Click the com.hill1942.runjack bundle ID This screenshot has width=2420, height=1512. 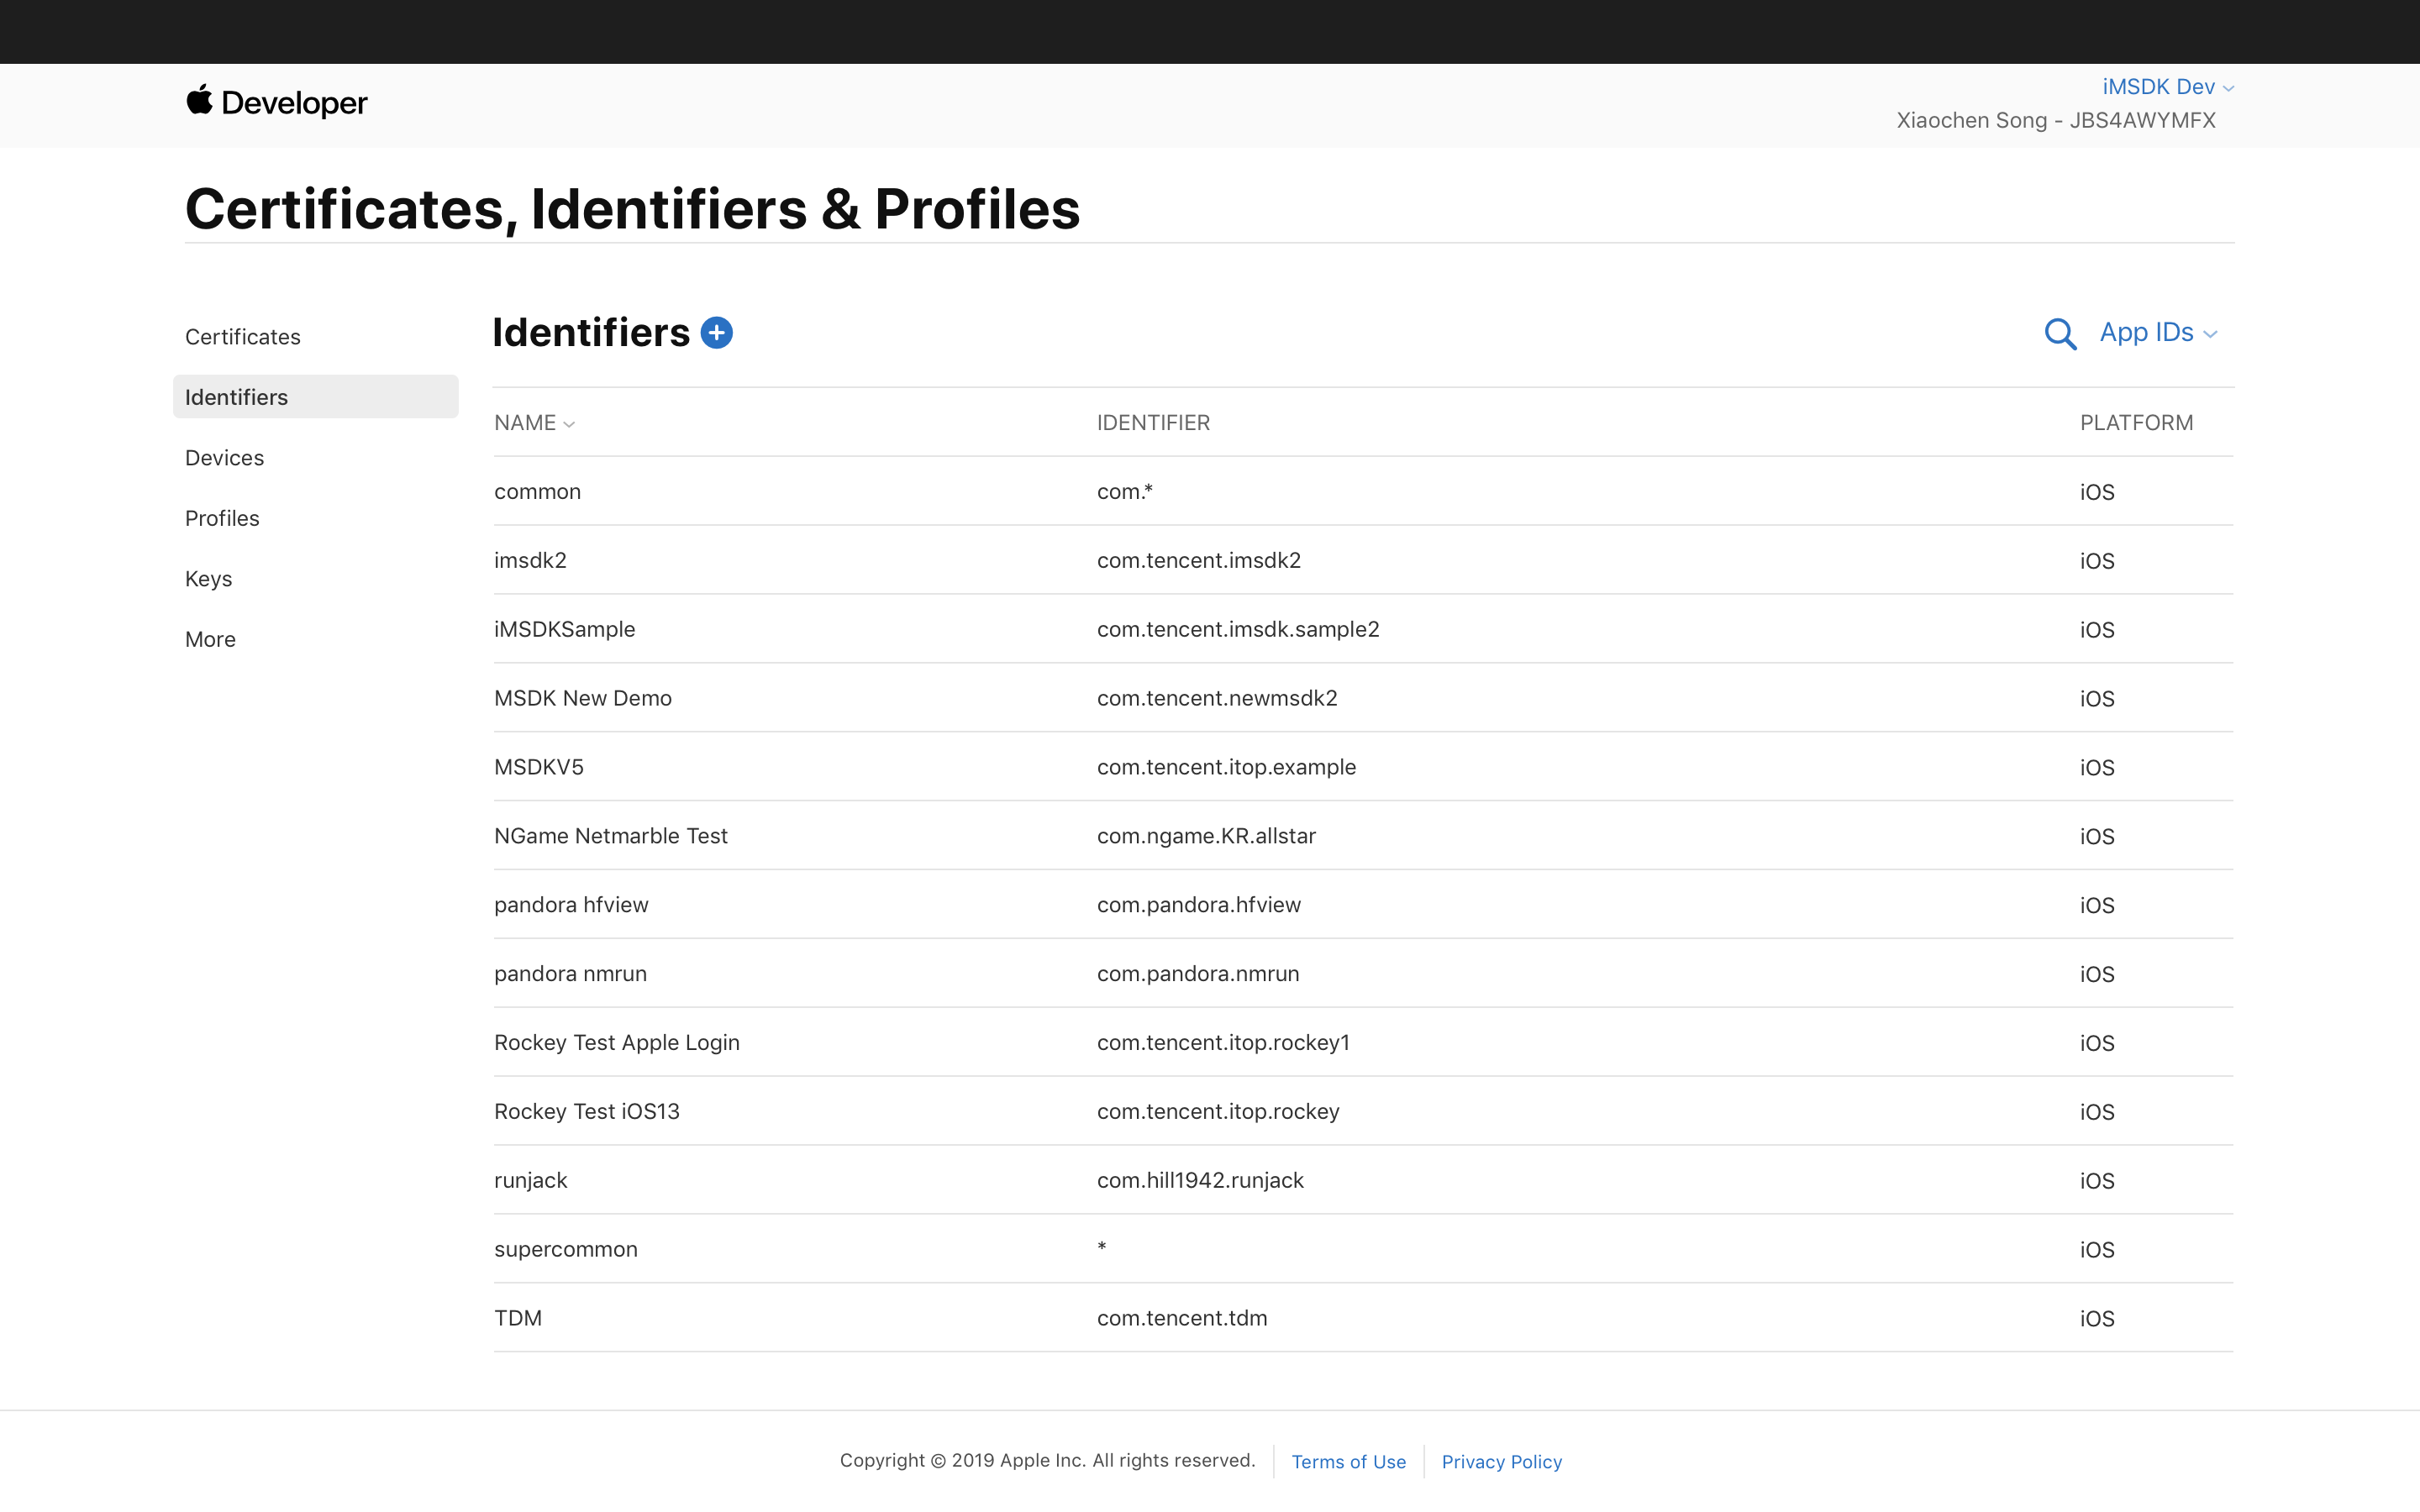tap(1200, 1180)
